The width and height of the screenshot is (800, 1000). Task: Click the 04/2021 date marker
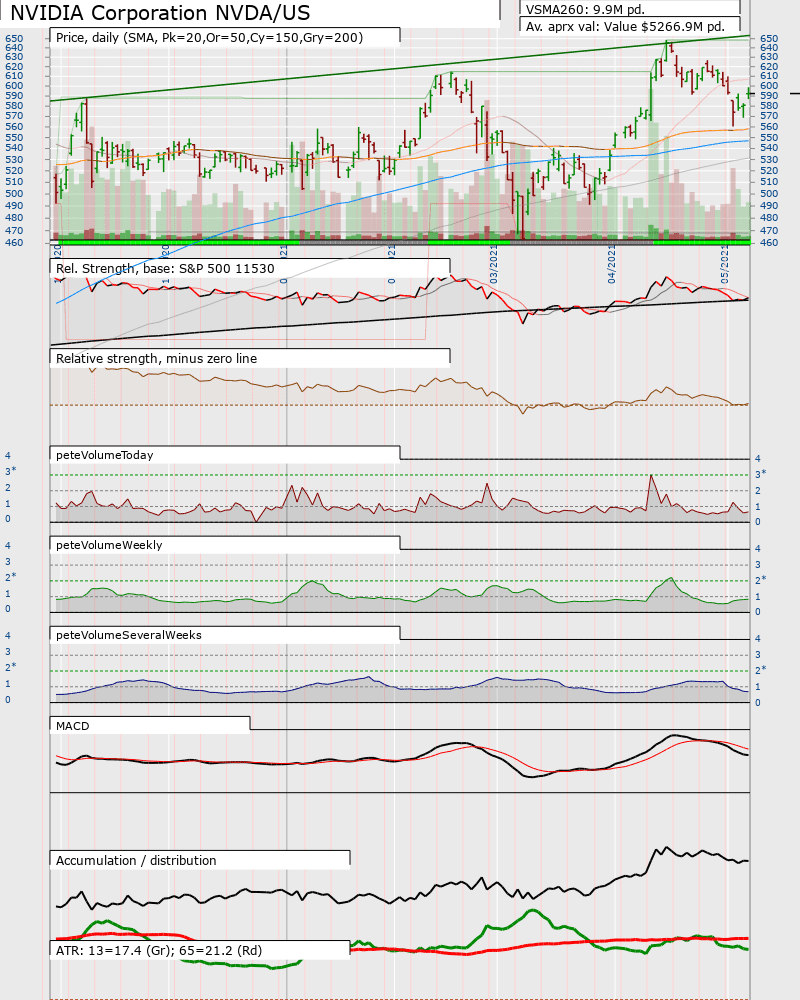612,265
